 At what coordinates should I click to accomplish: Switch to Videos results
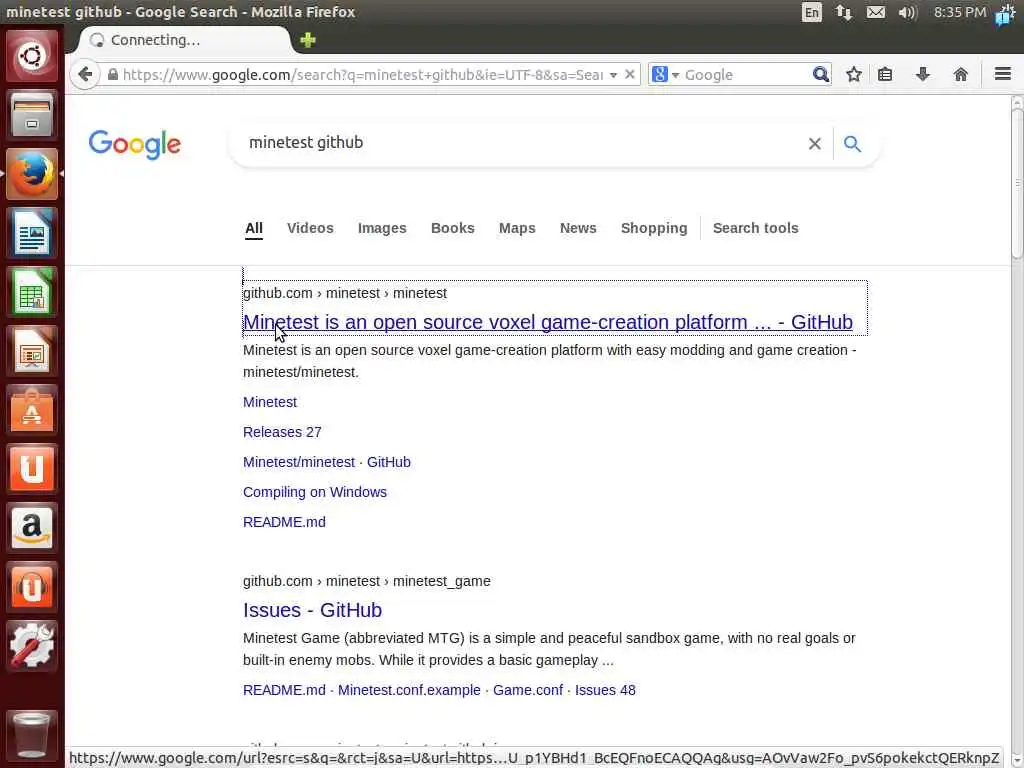[310, 228]
